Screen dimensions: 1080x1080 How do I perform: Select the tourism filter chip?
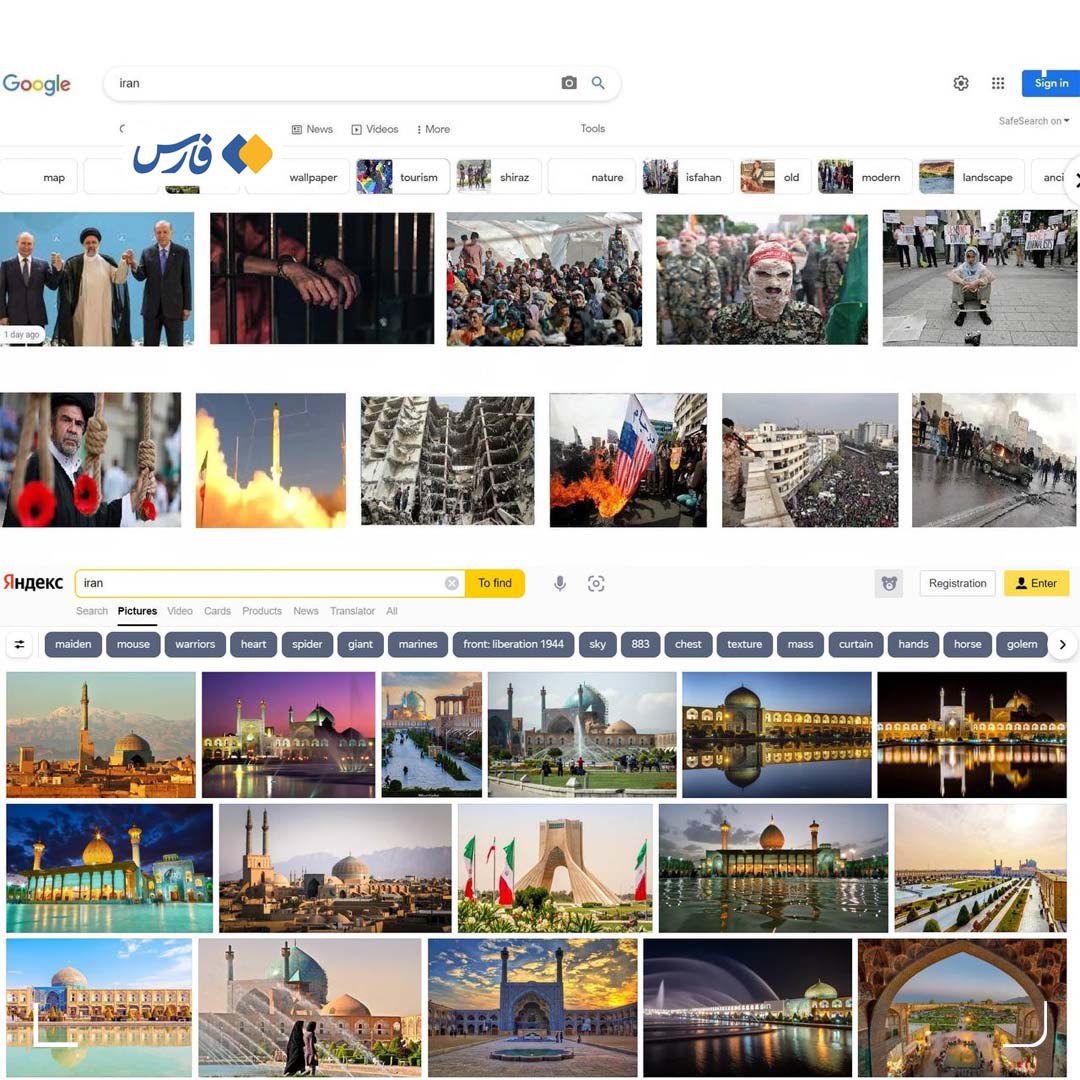tap(403, 177)
